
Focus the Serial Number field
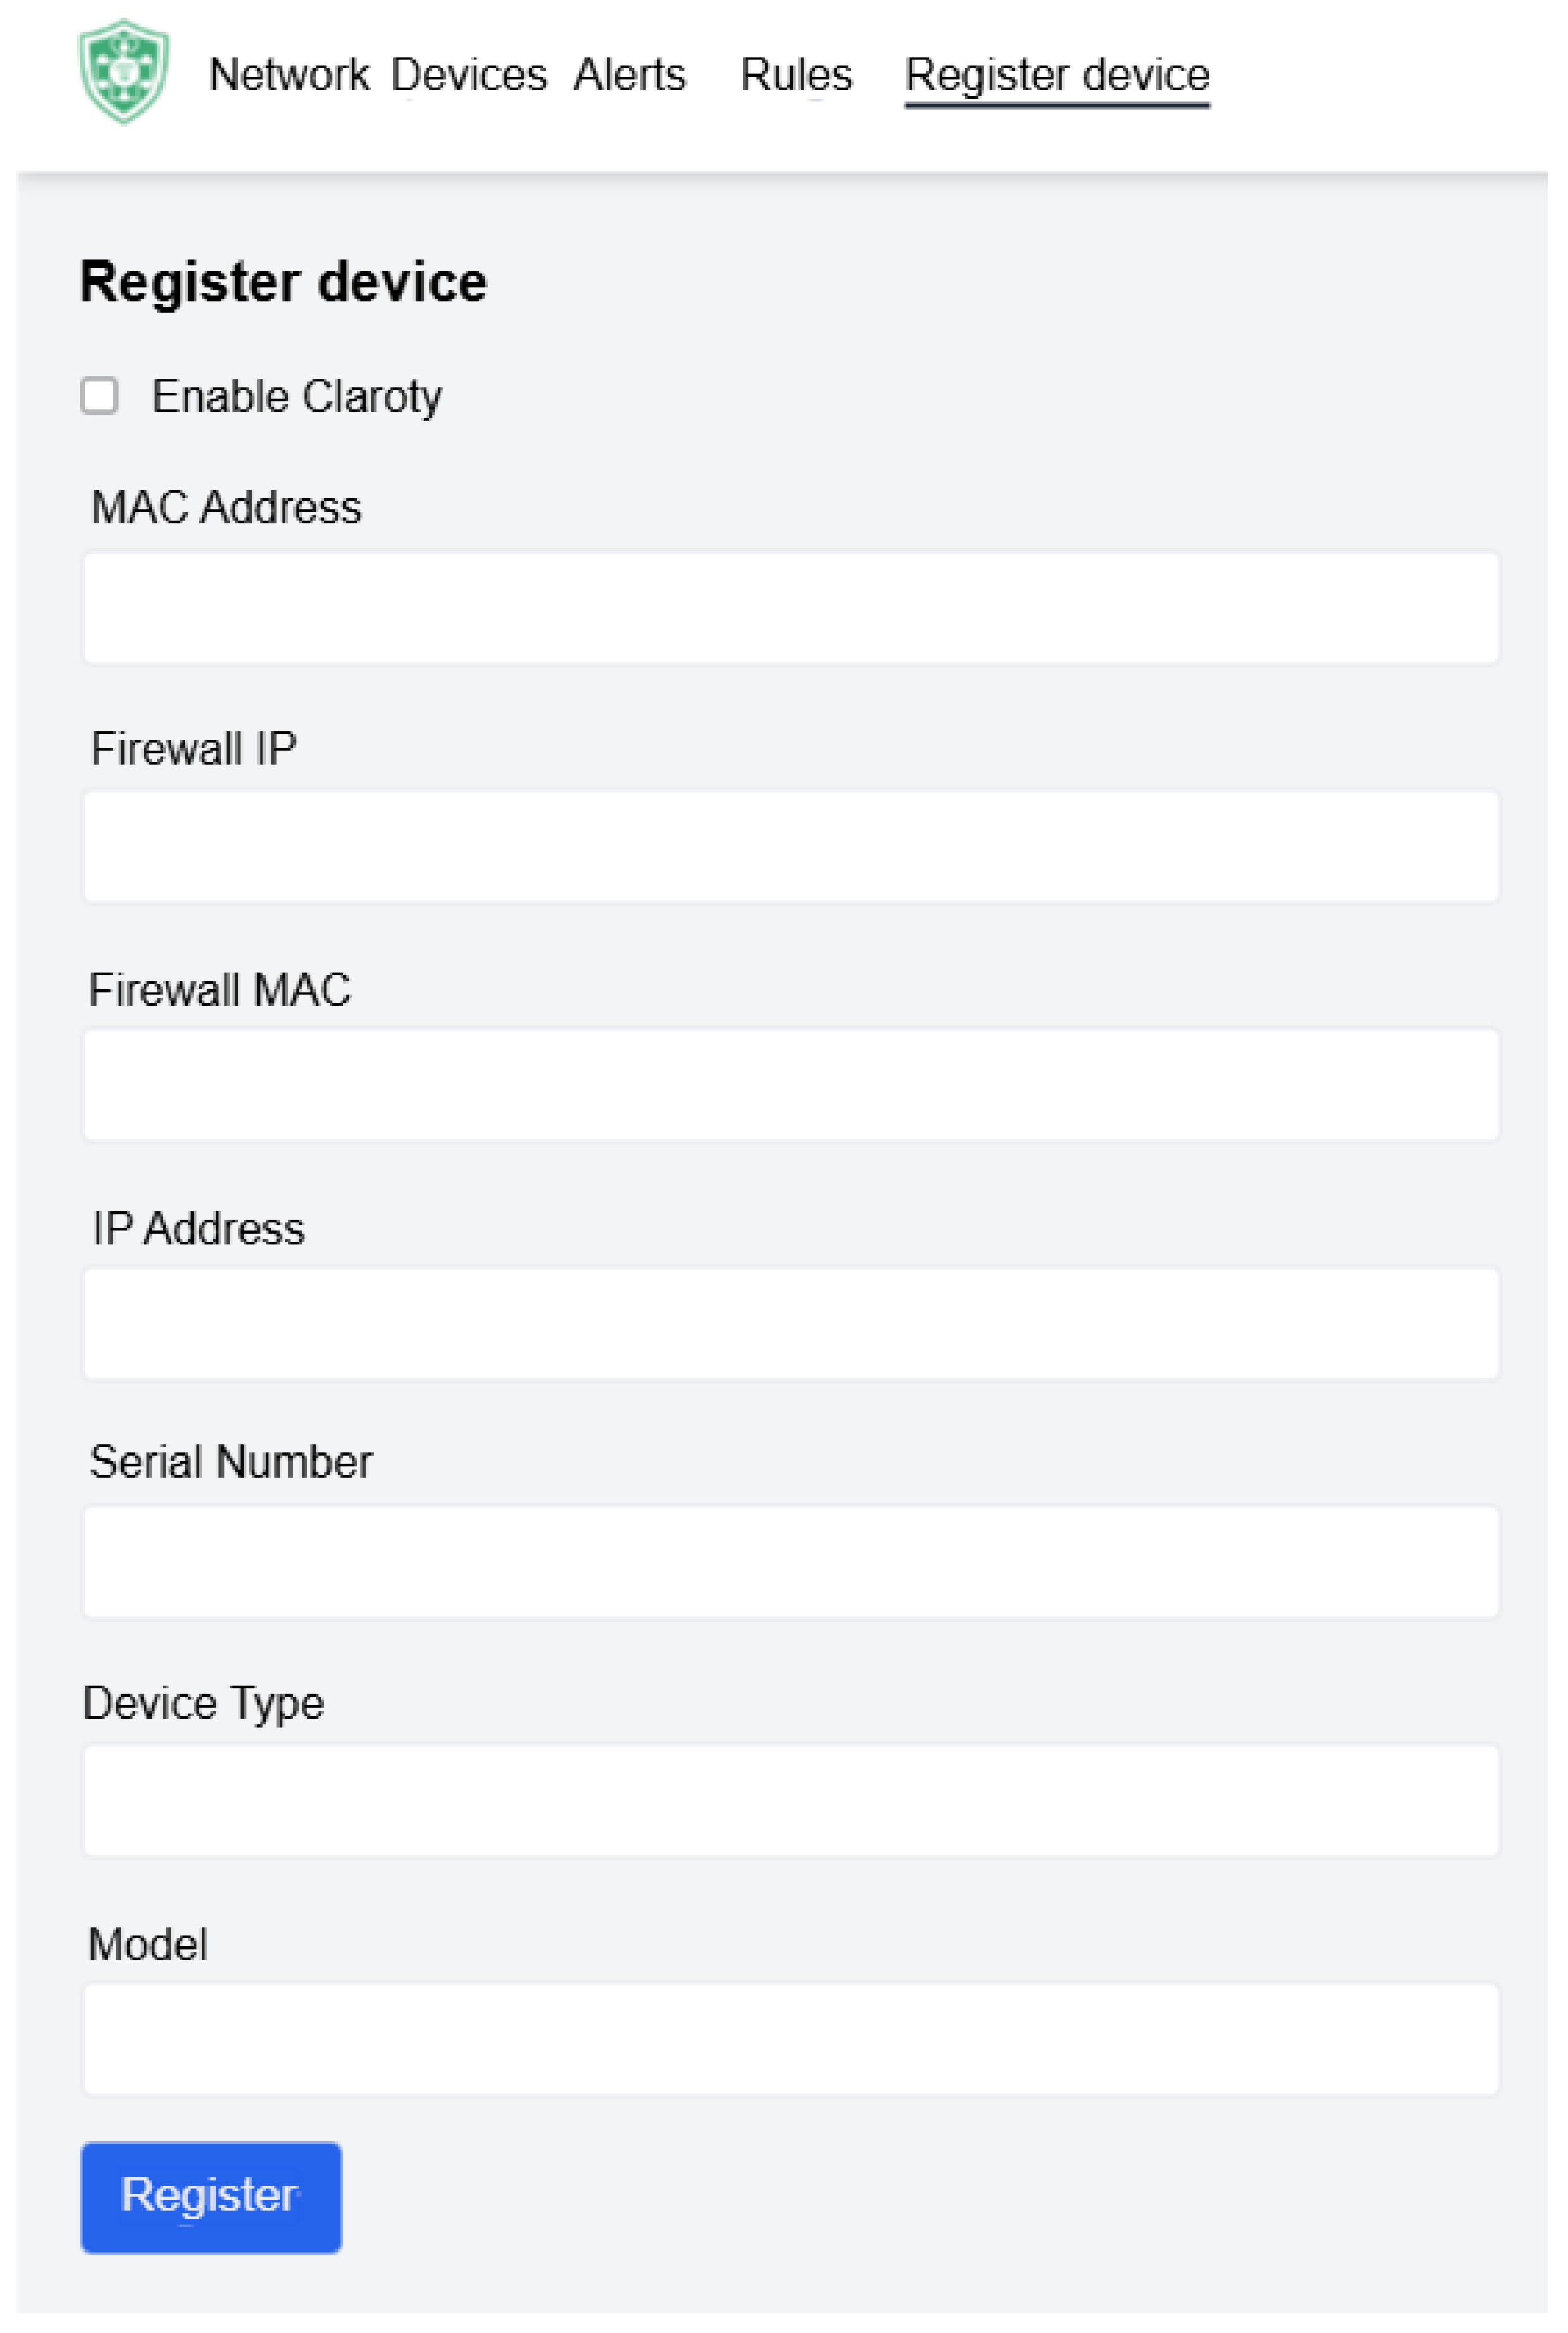[x=790, y=1561]
